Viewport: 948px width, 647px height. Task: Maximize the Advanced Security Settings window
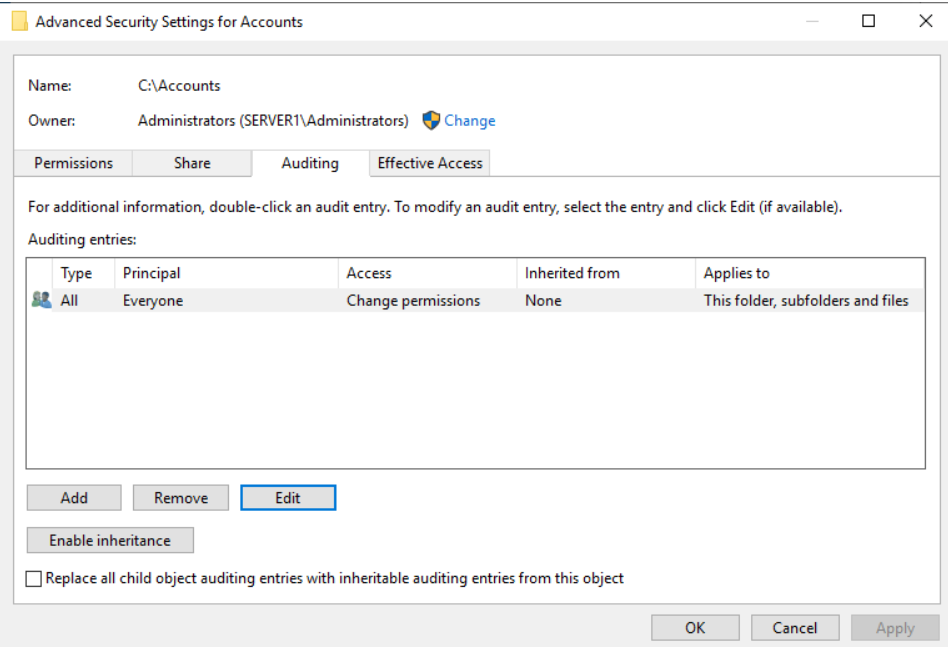pyautogui.click(x=868, y=21)
